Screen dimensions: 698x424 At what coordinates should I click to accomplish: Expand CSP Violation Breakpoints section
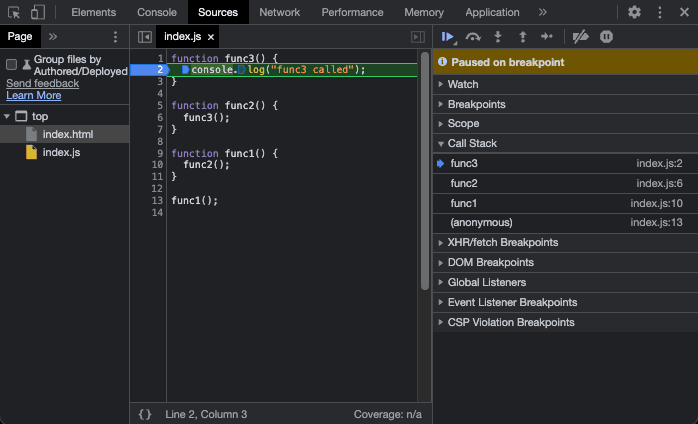pos(565,322)
